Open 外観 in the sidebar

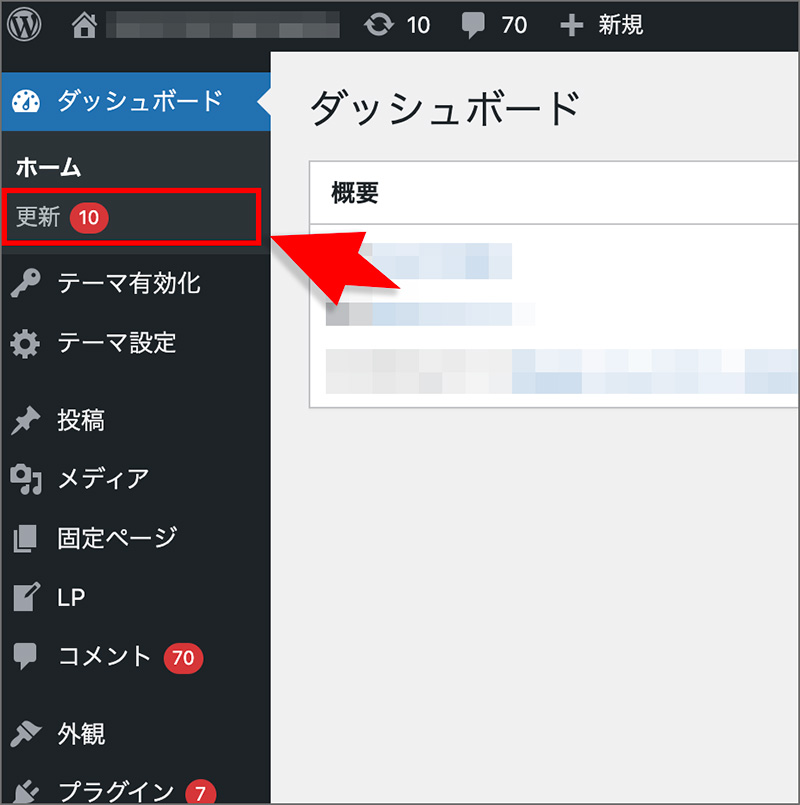point(136,734)
